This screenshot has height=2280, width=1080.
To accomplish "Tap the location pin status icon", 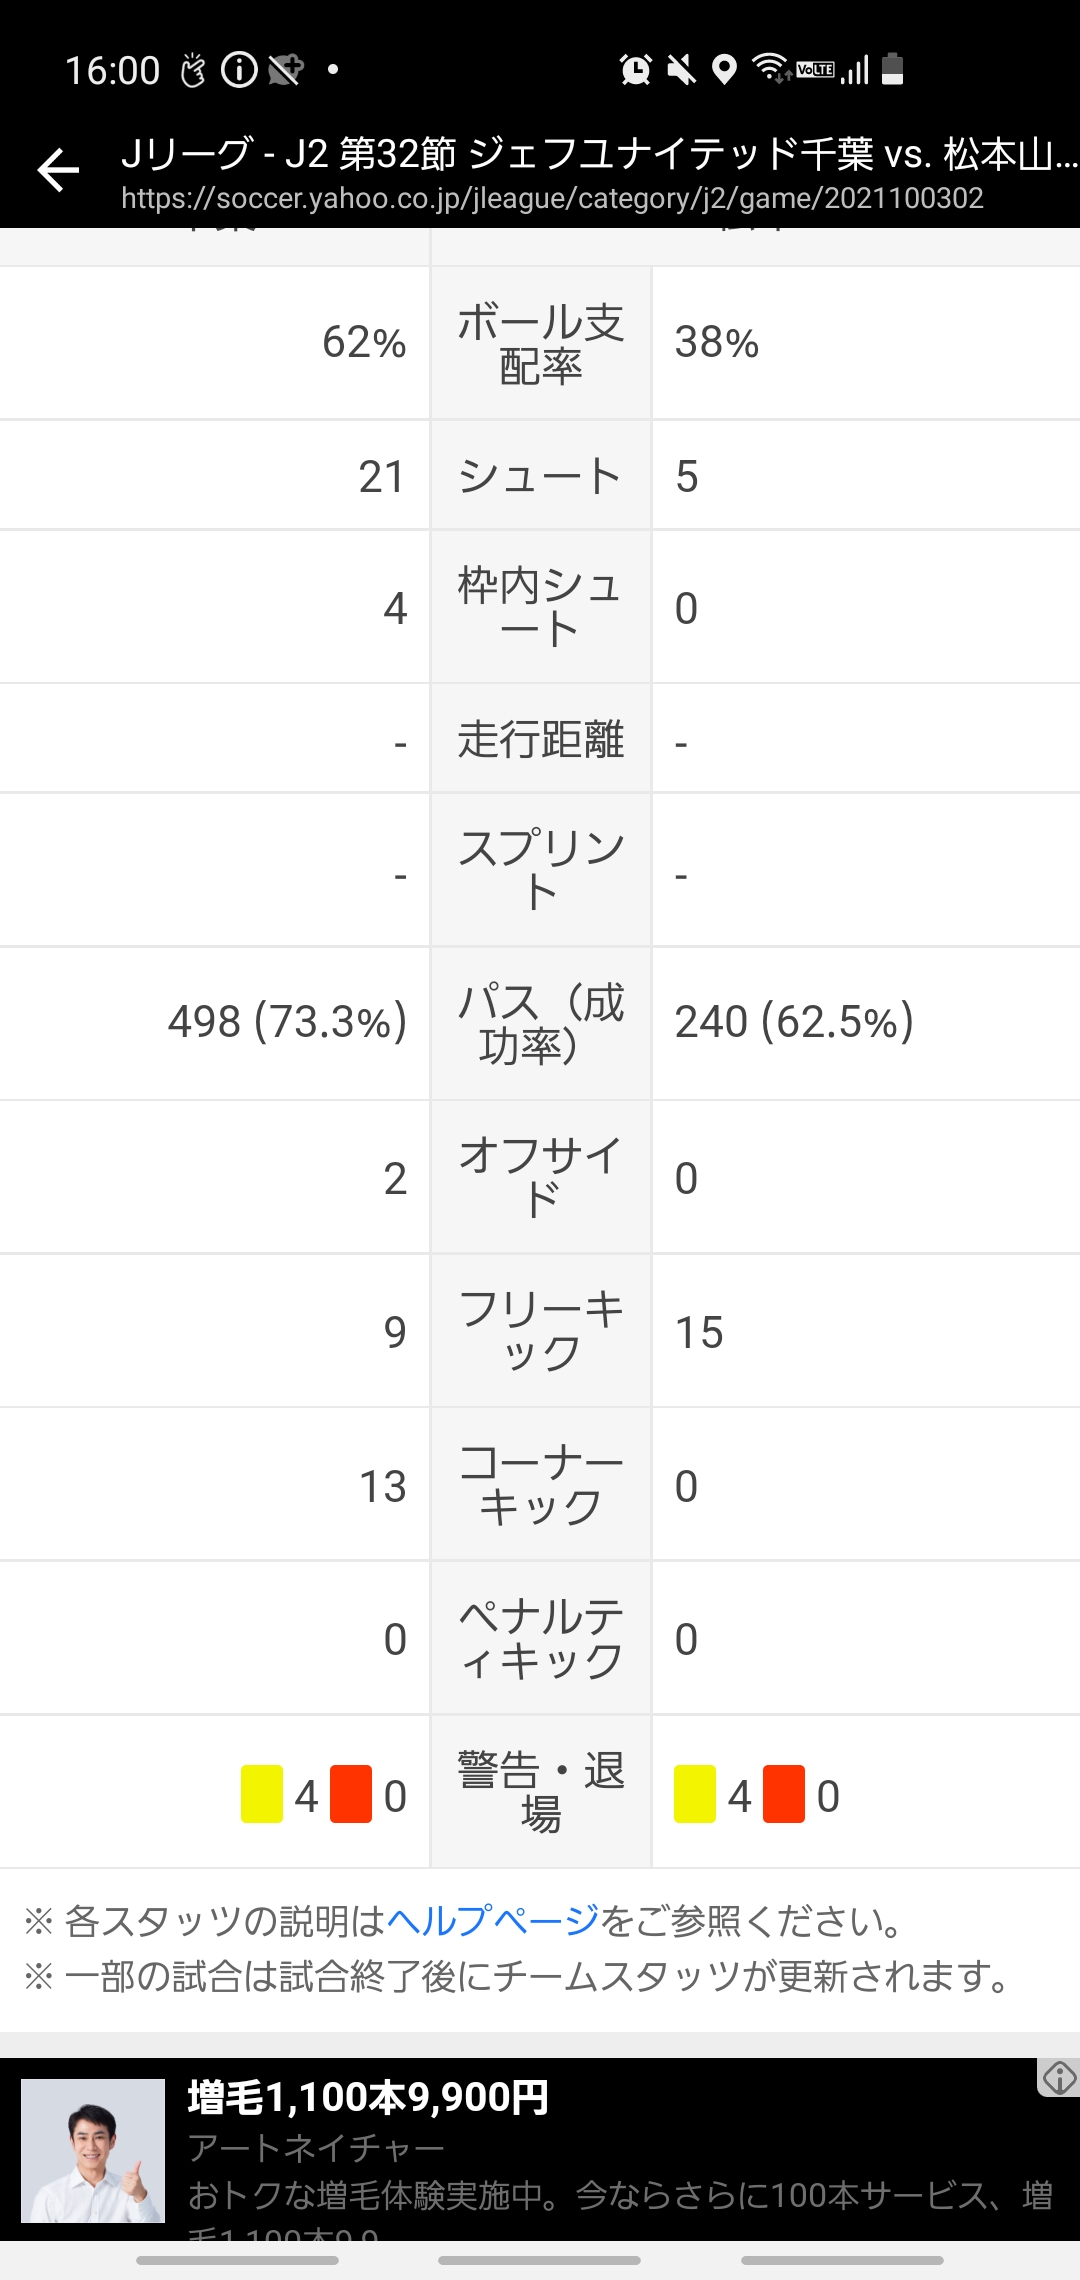I will [724, 70].
